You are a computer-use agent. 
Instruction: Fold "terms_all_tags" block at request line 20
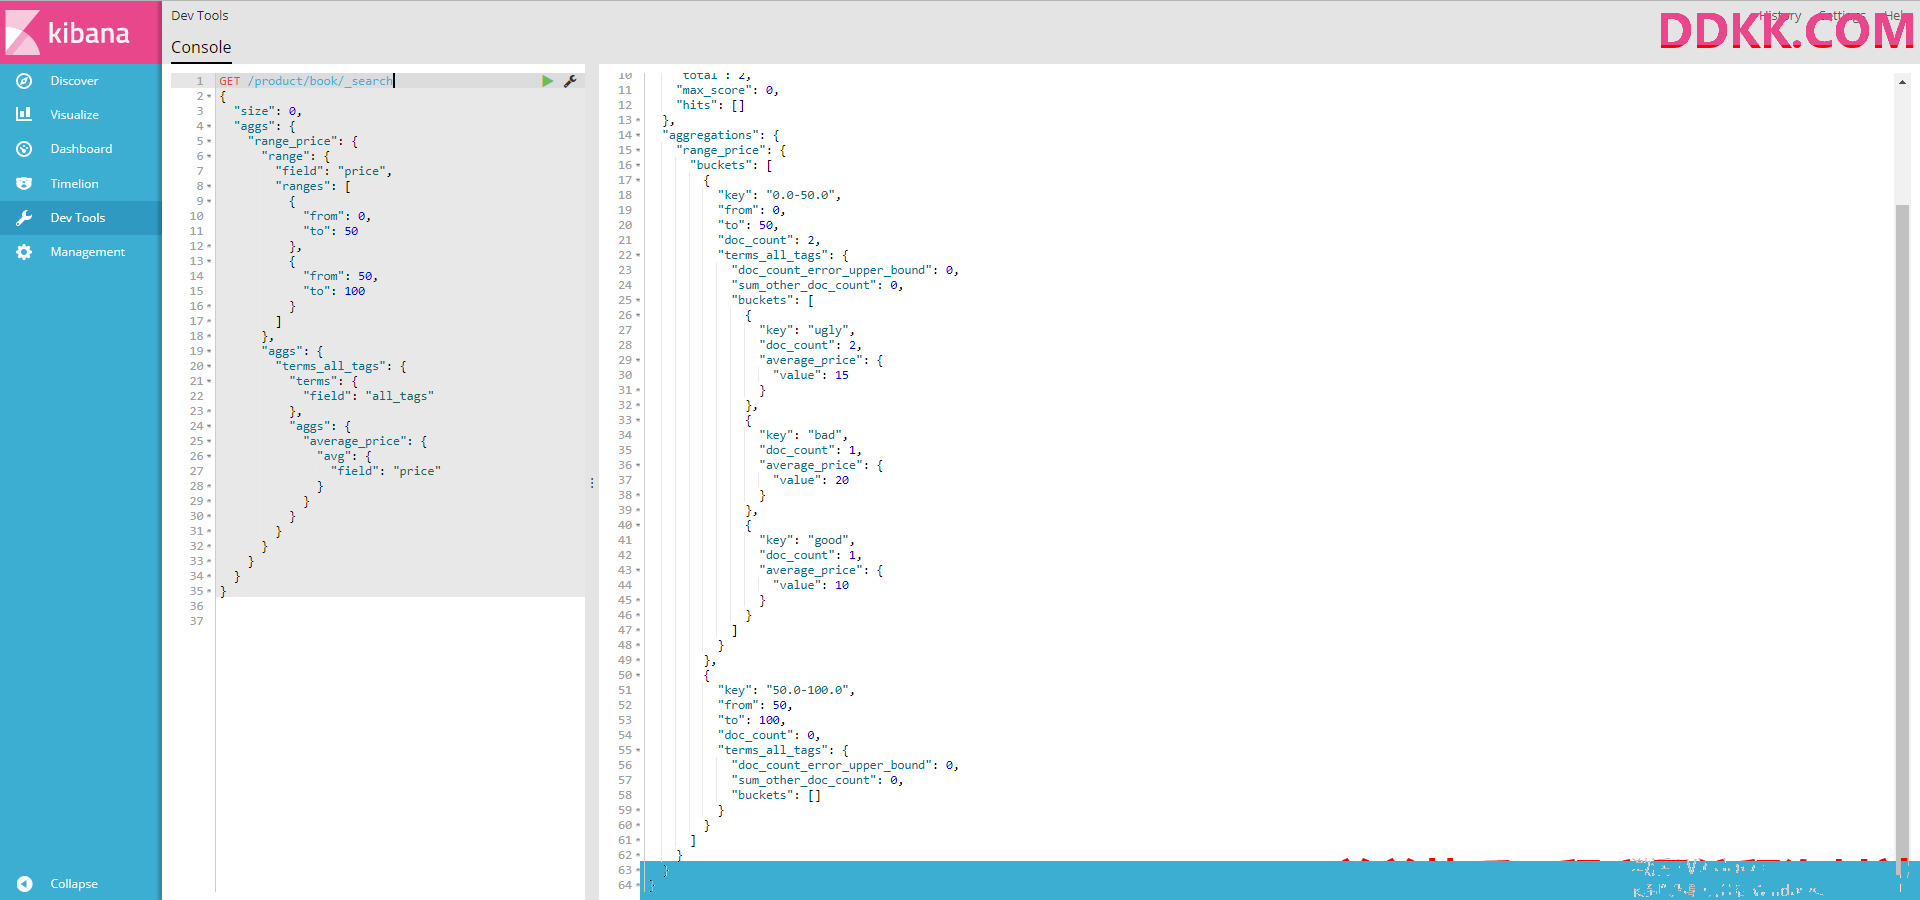tap(209, 366)
